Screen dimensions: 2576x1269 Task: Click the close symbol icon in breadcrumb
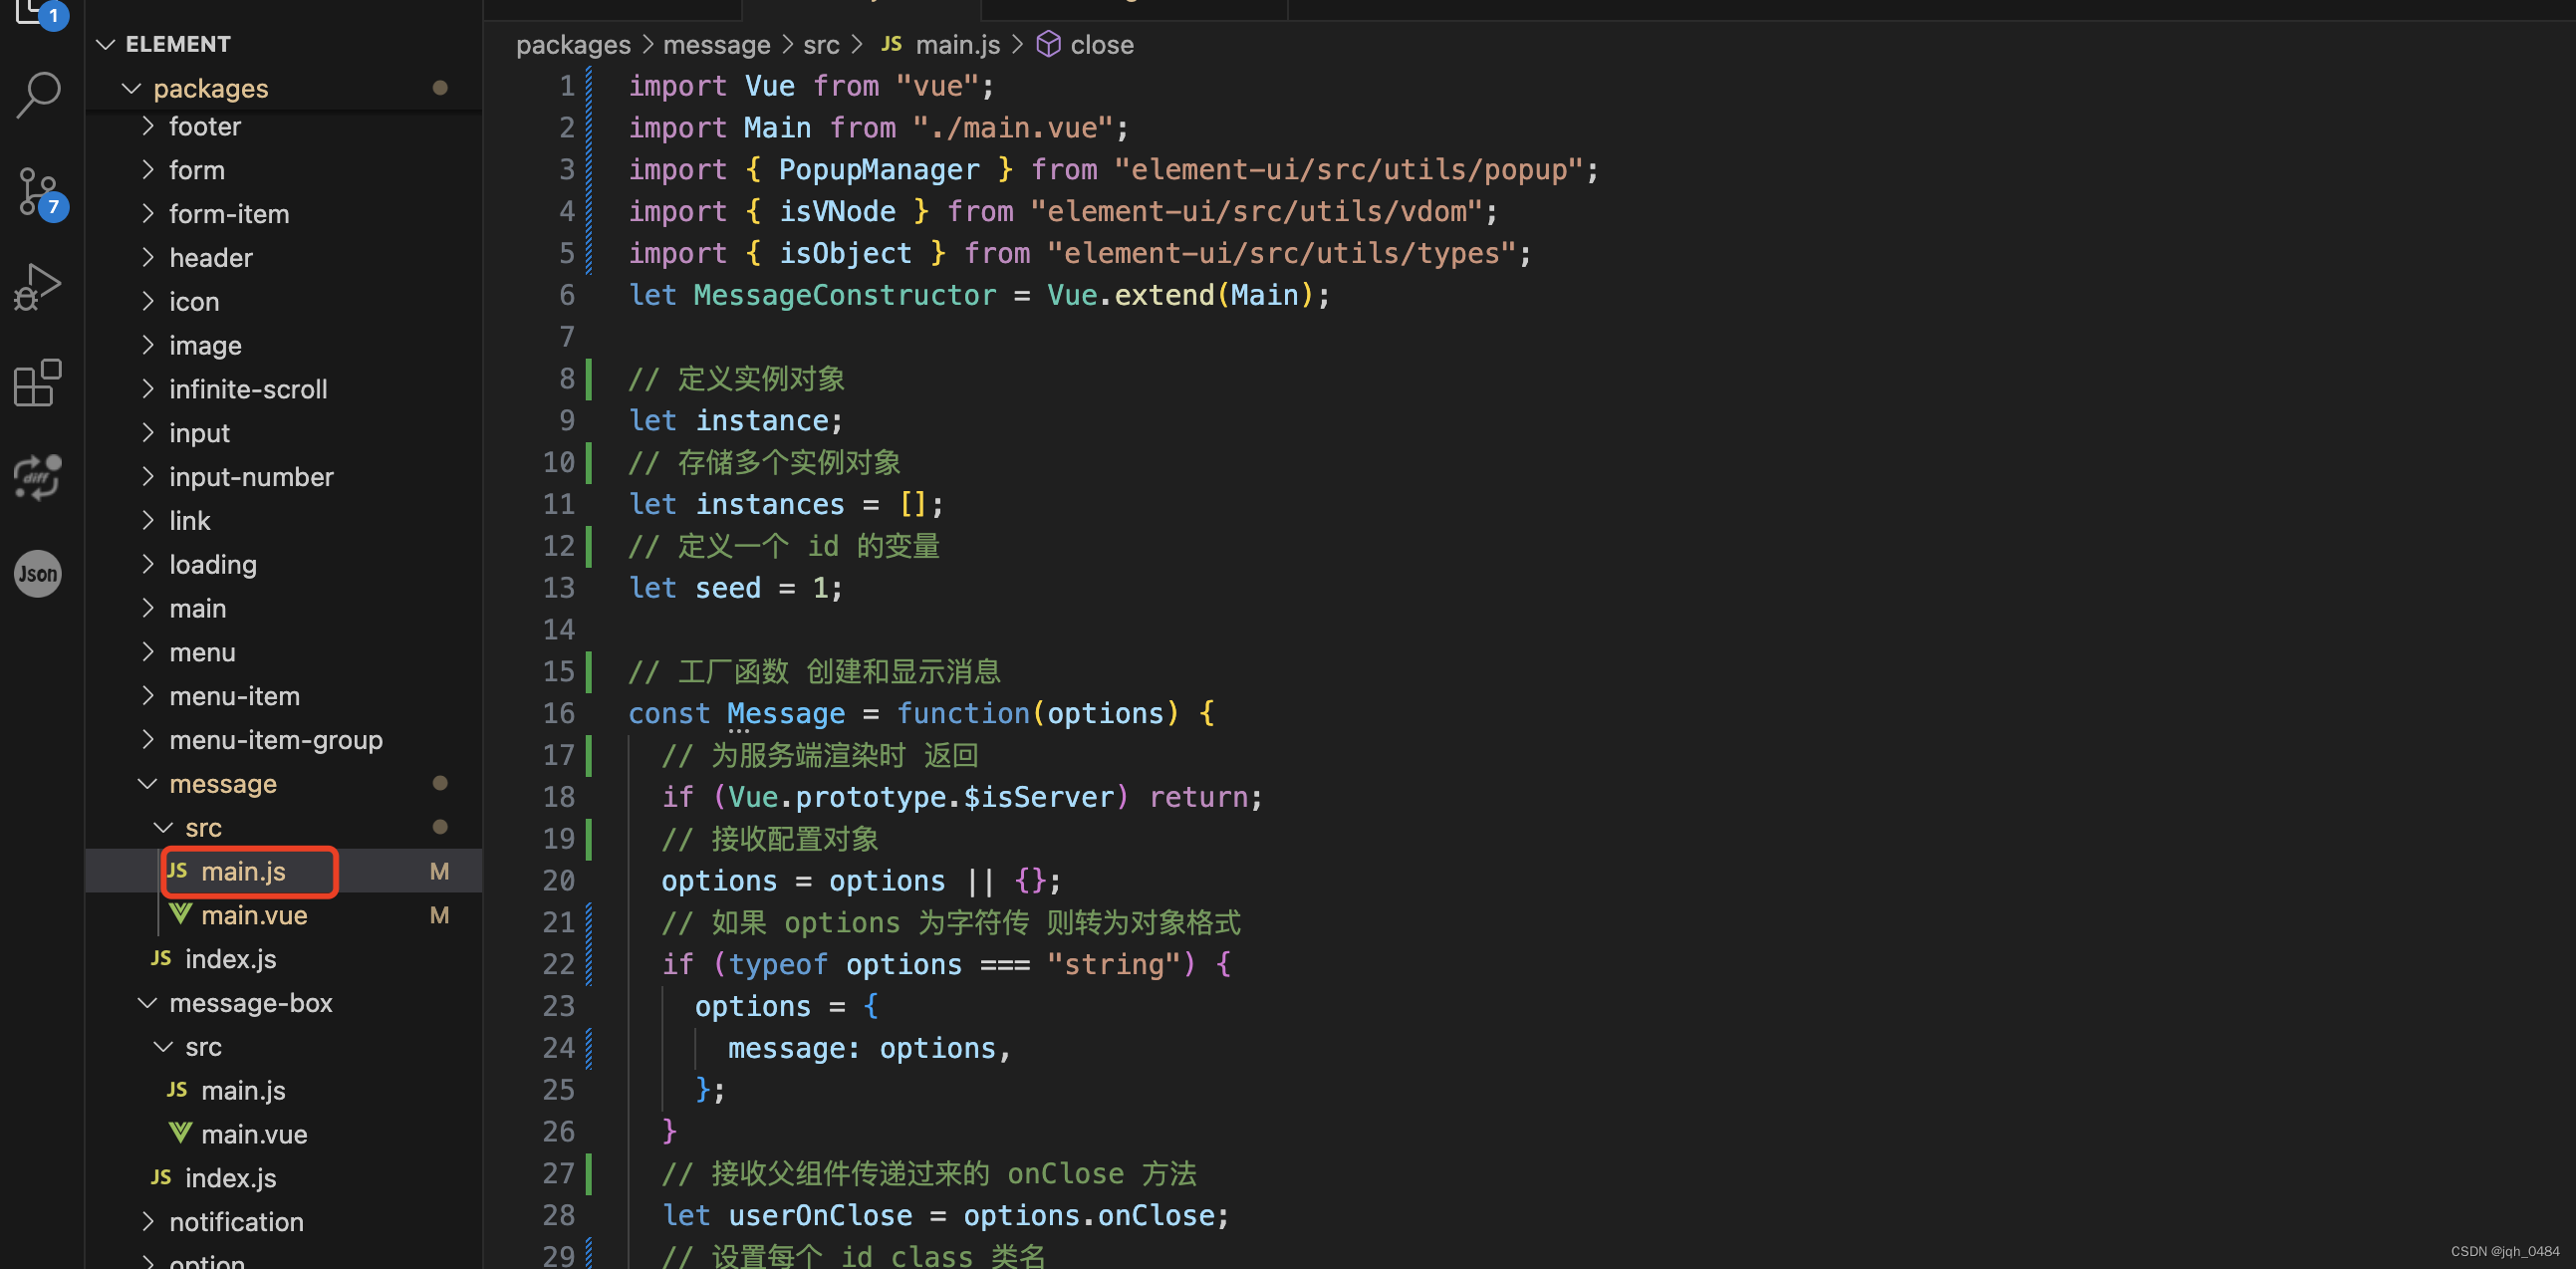click(1048, 44)
